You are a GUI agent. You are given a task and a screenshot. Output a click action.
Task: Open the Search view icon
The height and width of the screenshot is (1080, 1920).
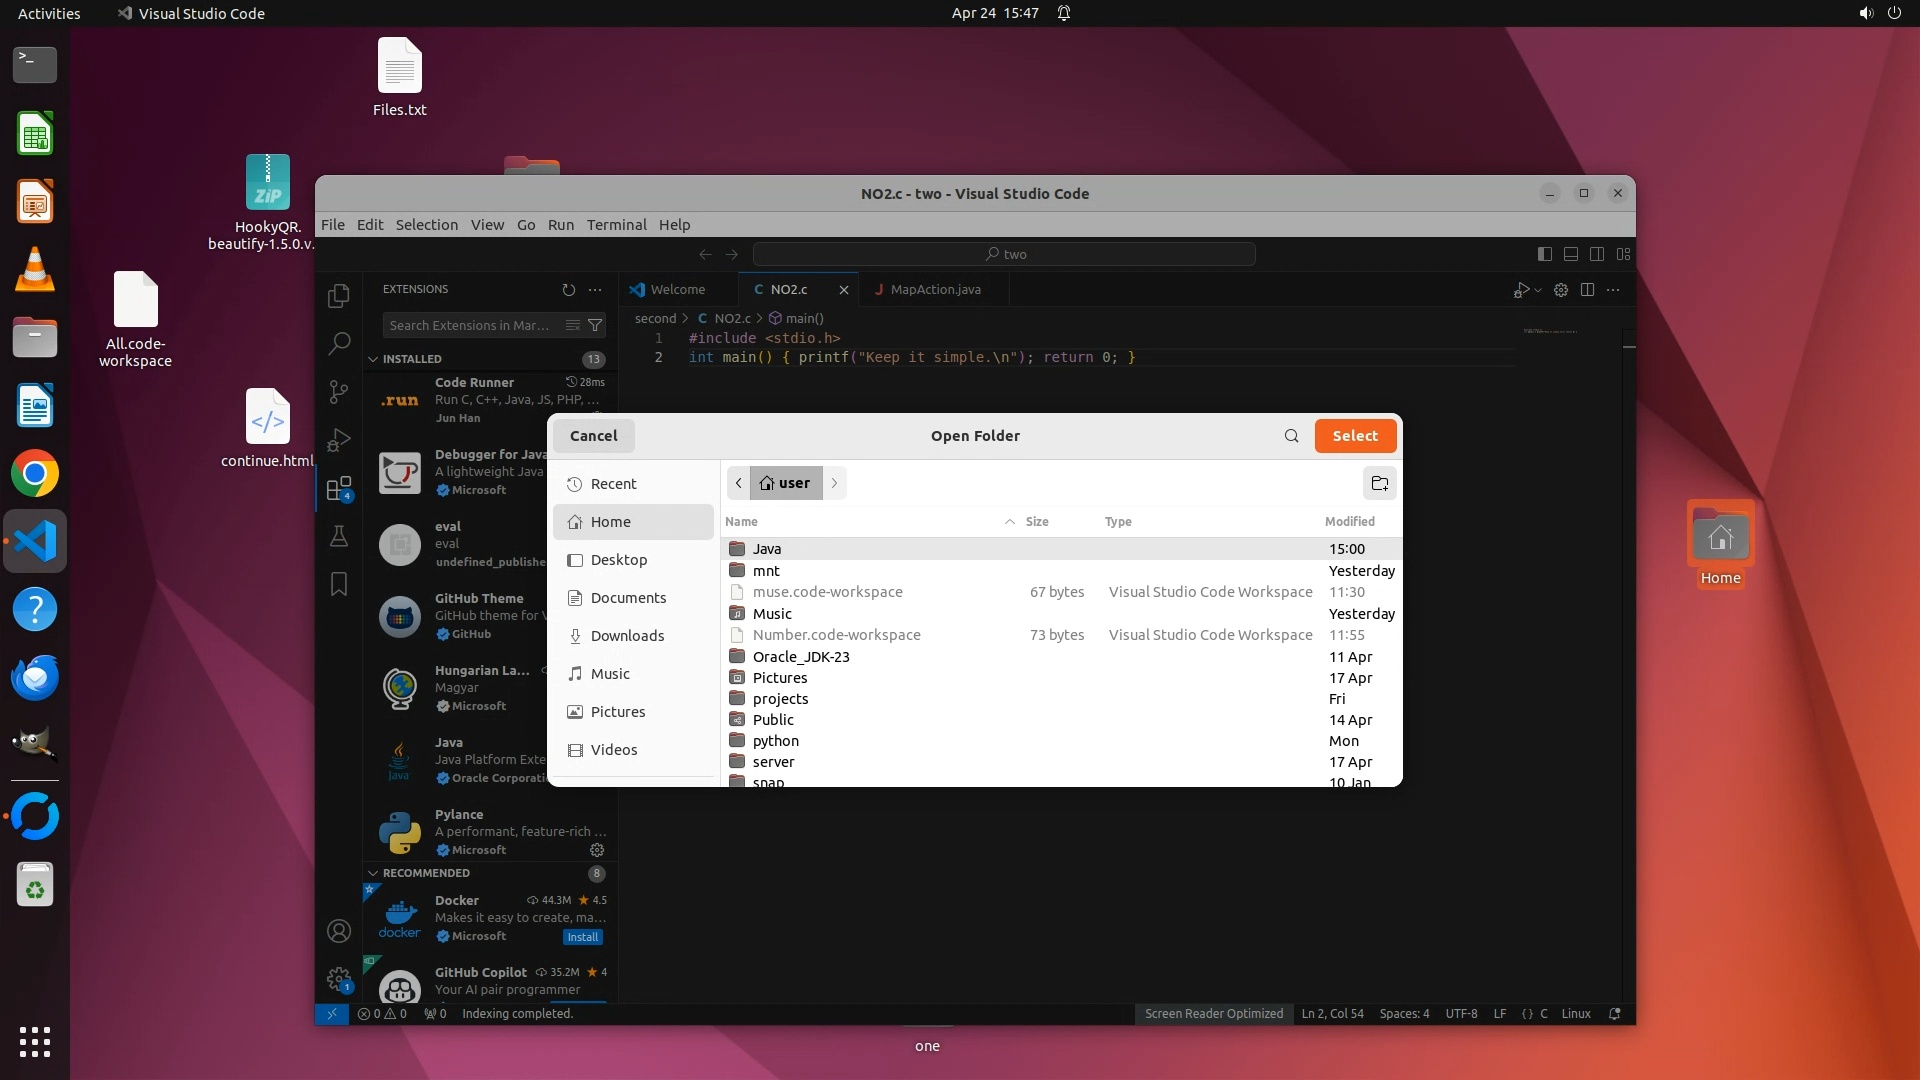click(x=339, y=344)
